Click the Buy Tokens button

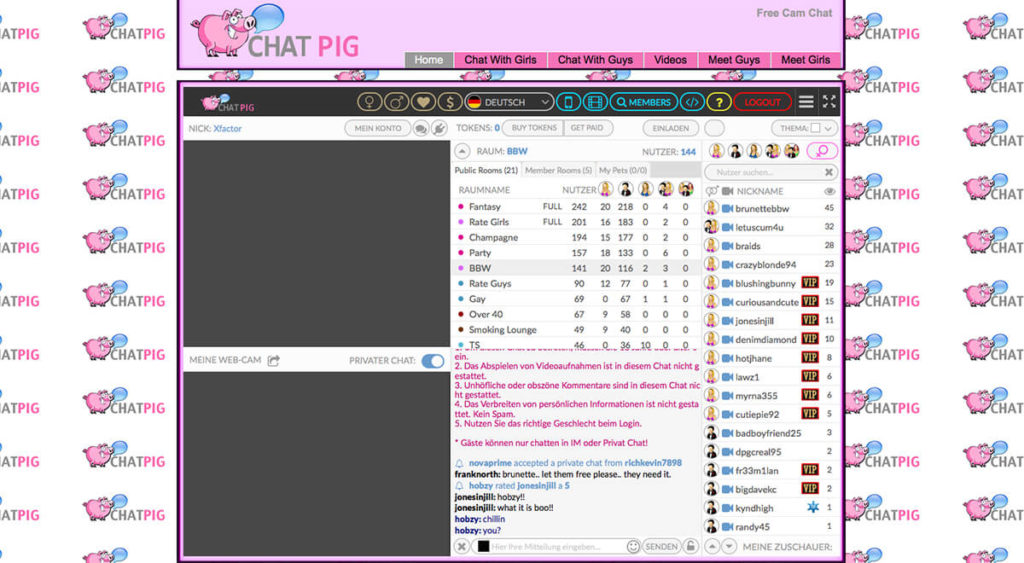tap(534, 128)
